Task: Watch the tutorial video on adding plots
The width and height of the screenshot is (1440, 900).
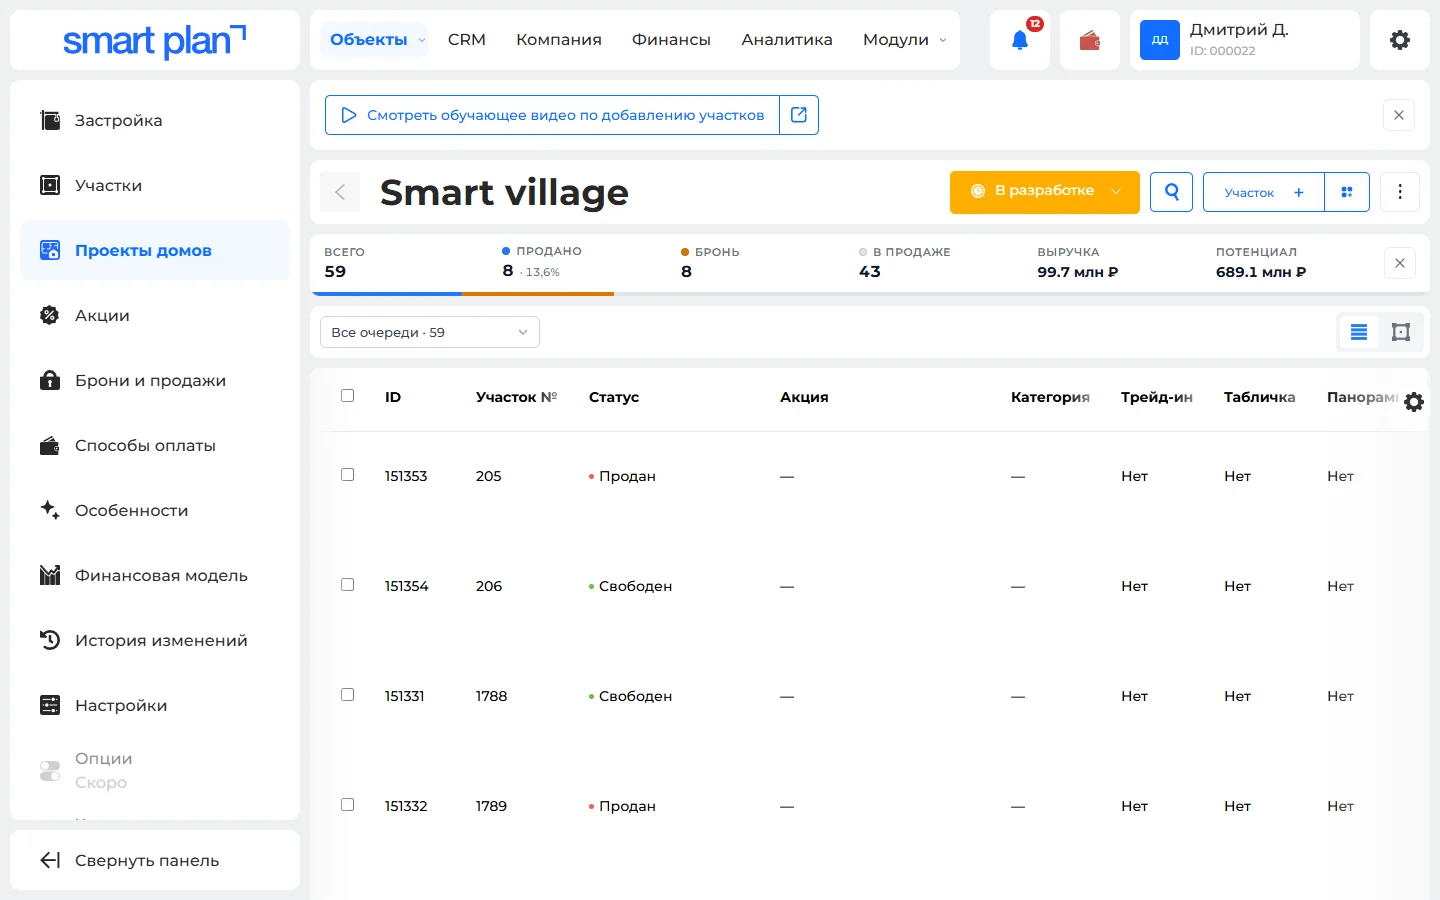Action: (552, 115)
